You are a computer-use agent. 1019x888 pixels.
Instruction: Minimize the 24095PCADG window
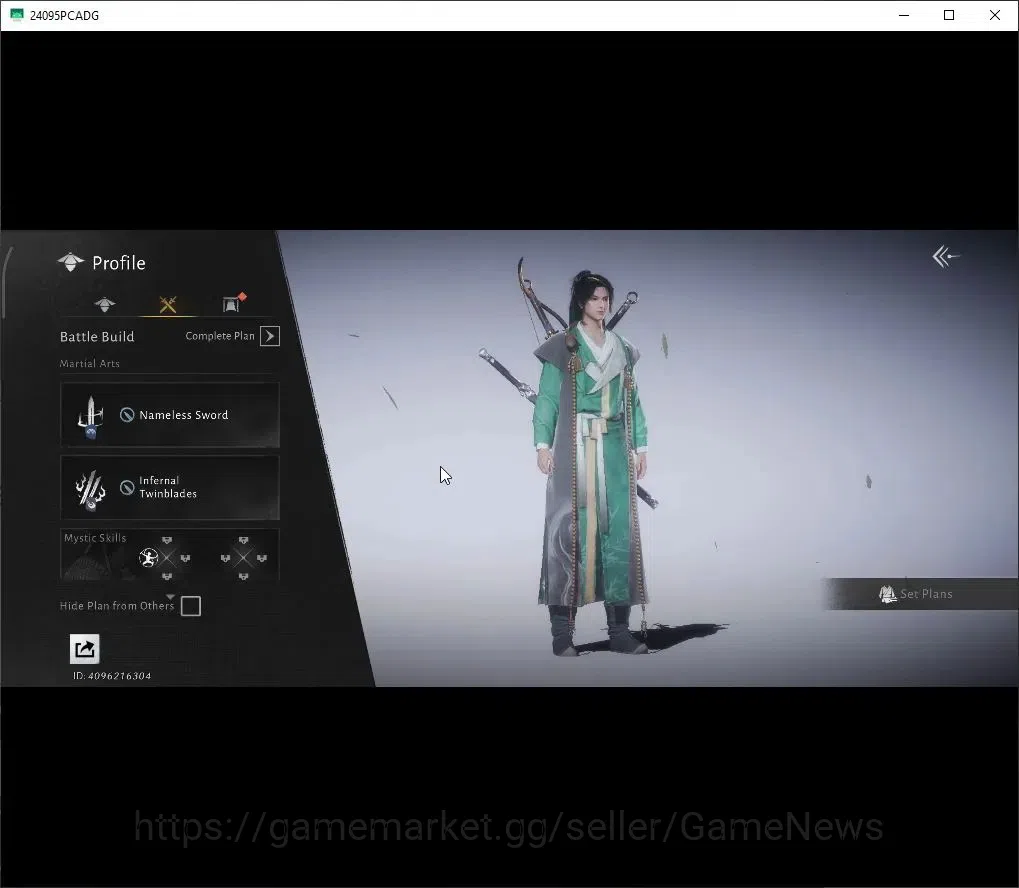tap(903, 15)
